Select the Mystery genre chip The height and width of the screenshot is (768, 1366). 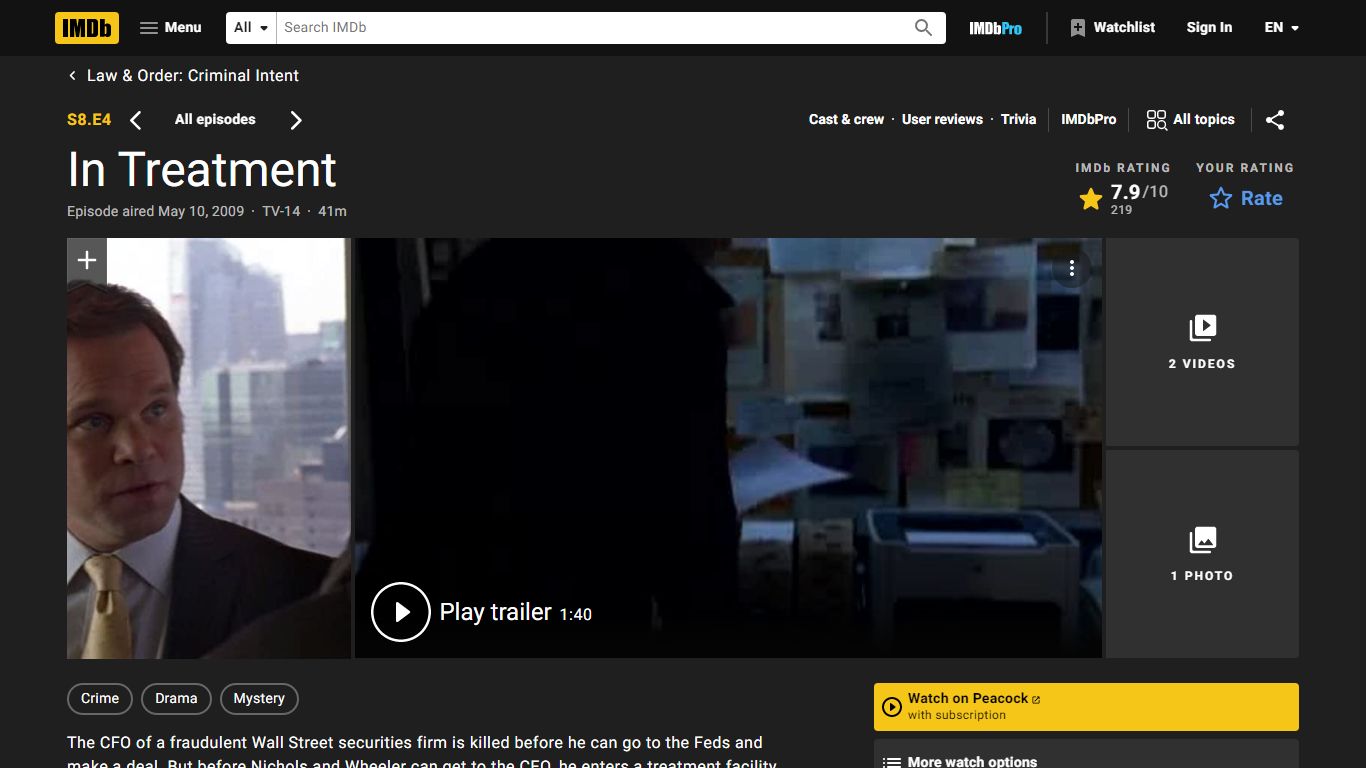tap(259, 698)
